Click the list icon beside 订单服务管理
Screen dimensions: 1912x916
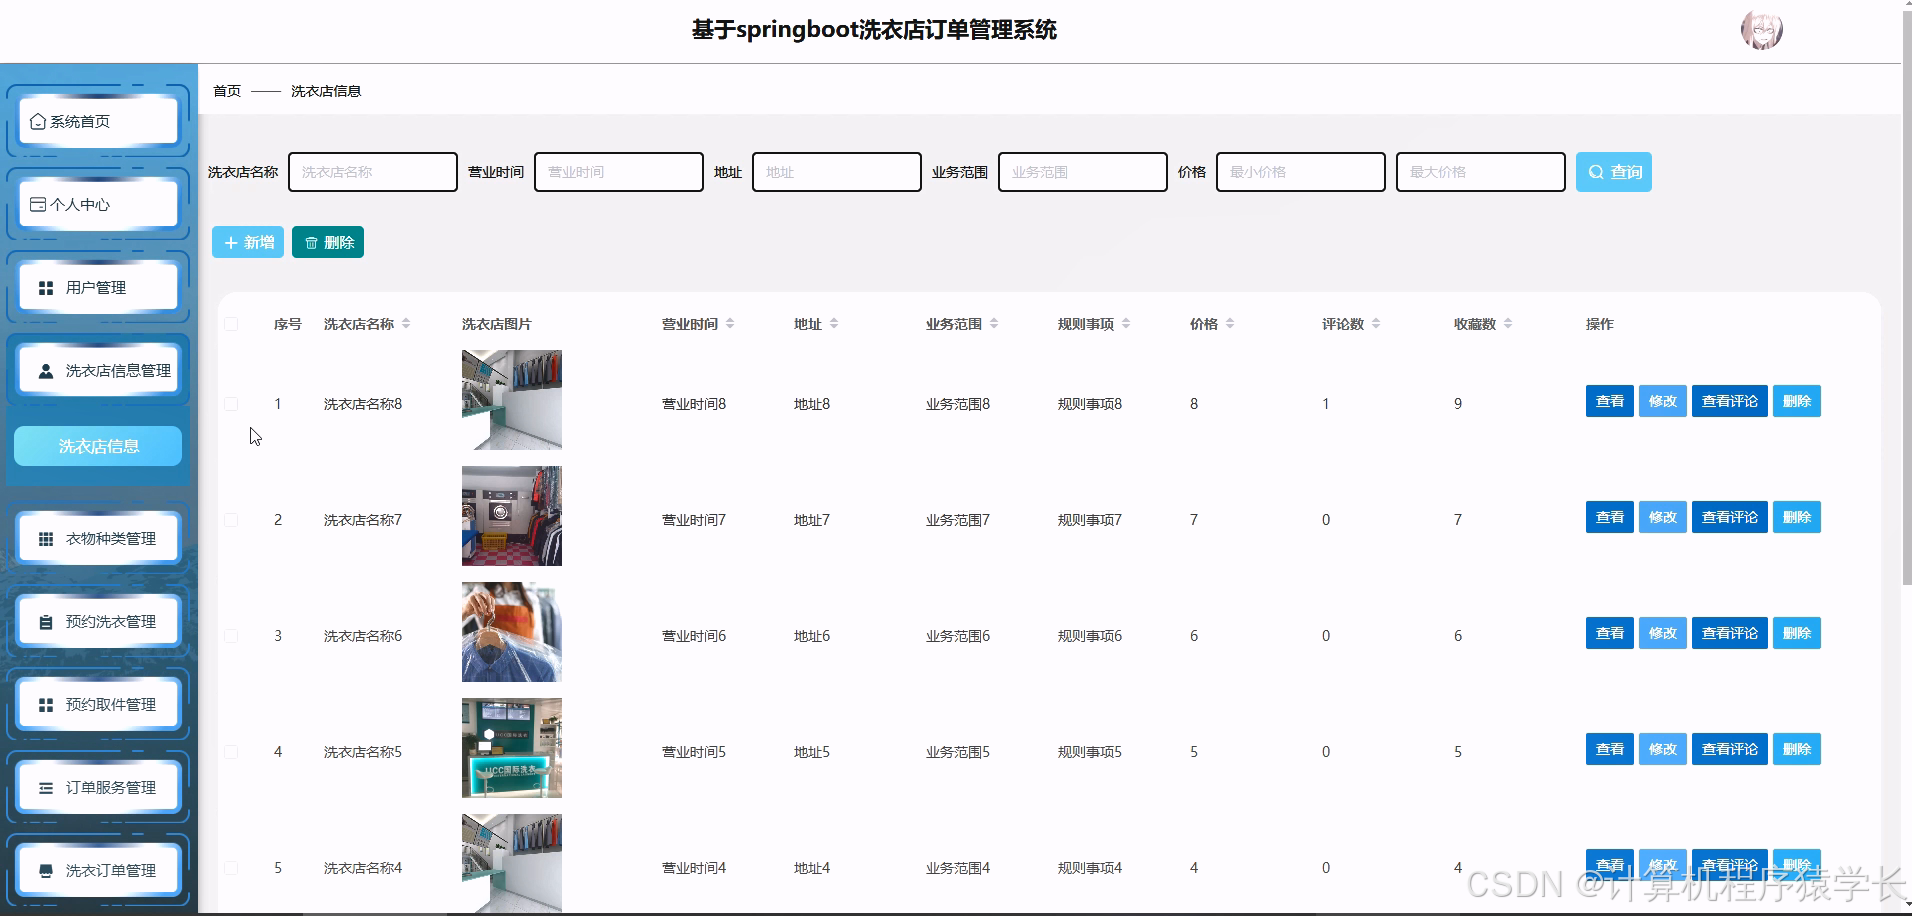click(x=46, y=788)
